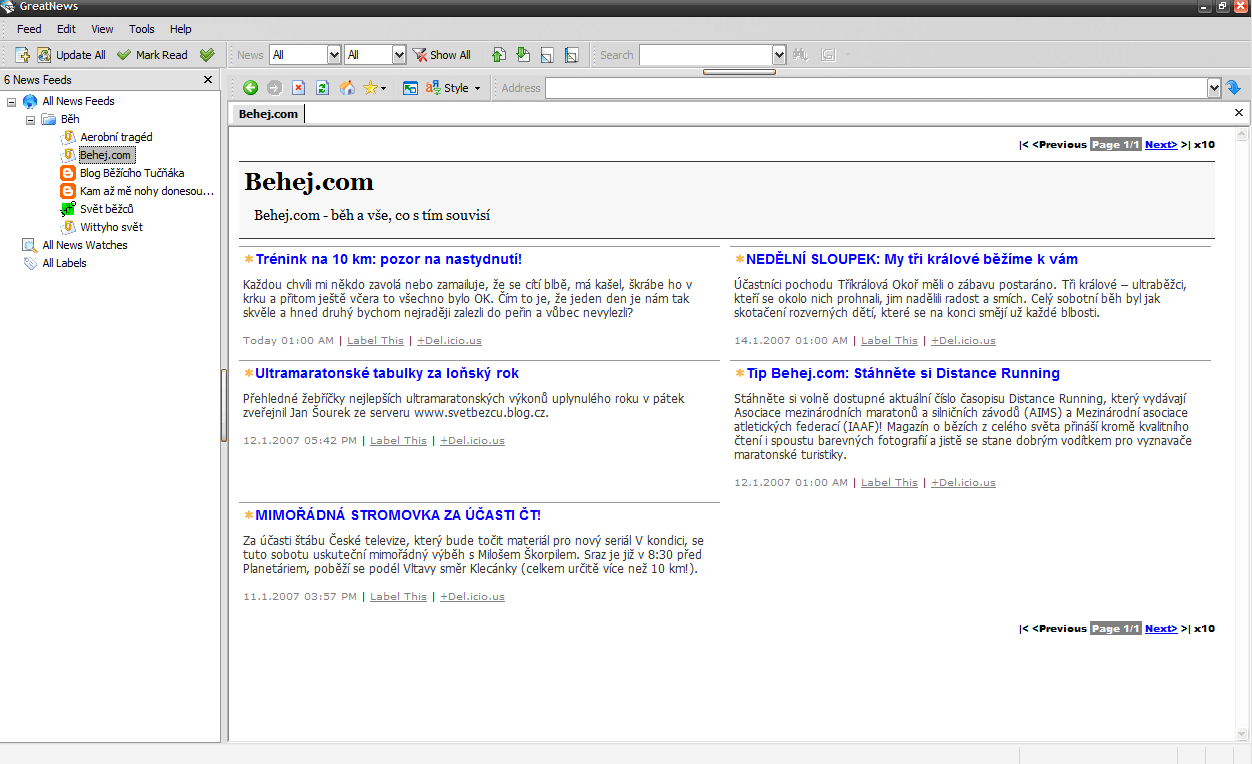
Task: Click the Mark Read checkmark button
Action: tap(152, 55)
